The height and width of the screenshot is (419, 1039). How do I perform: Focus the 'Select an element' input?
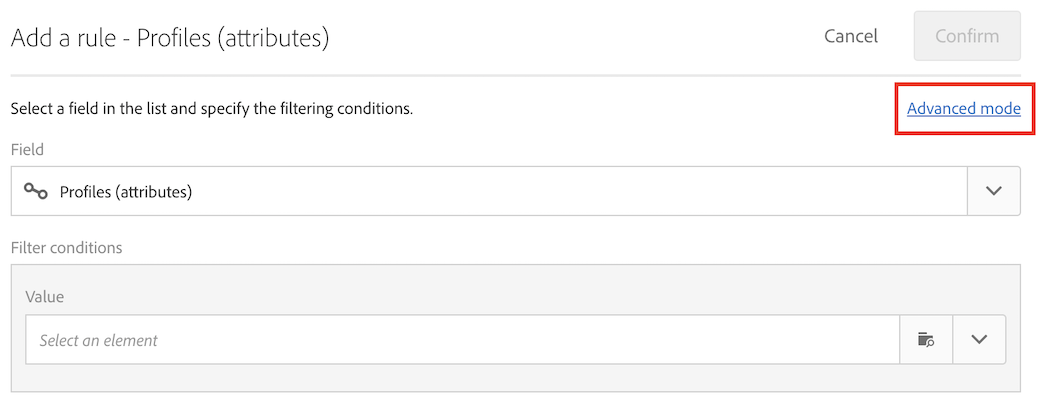pos(300,340)
